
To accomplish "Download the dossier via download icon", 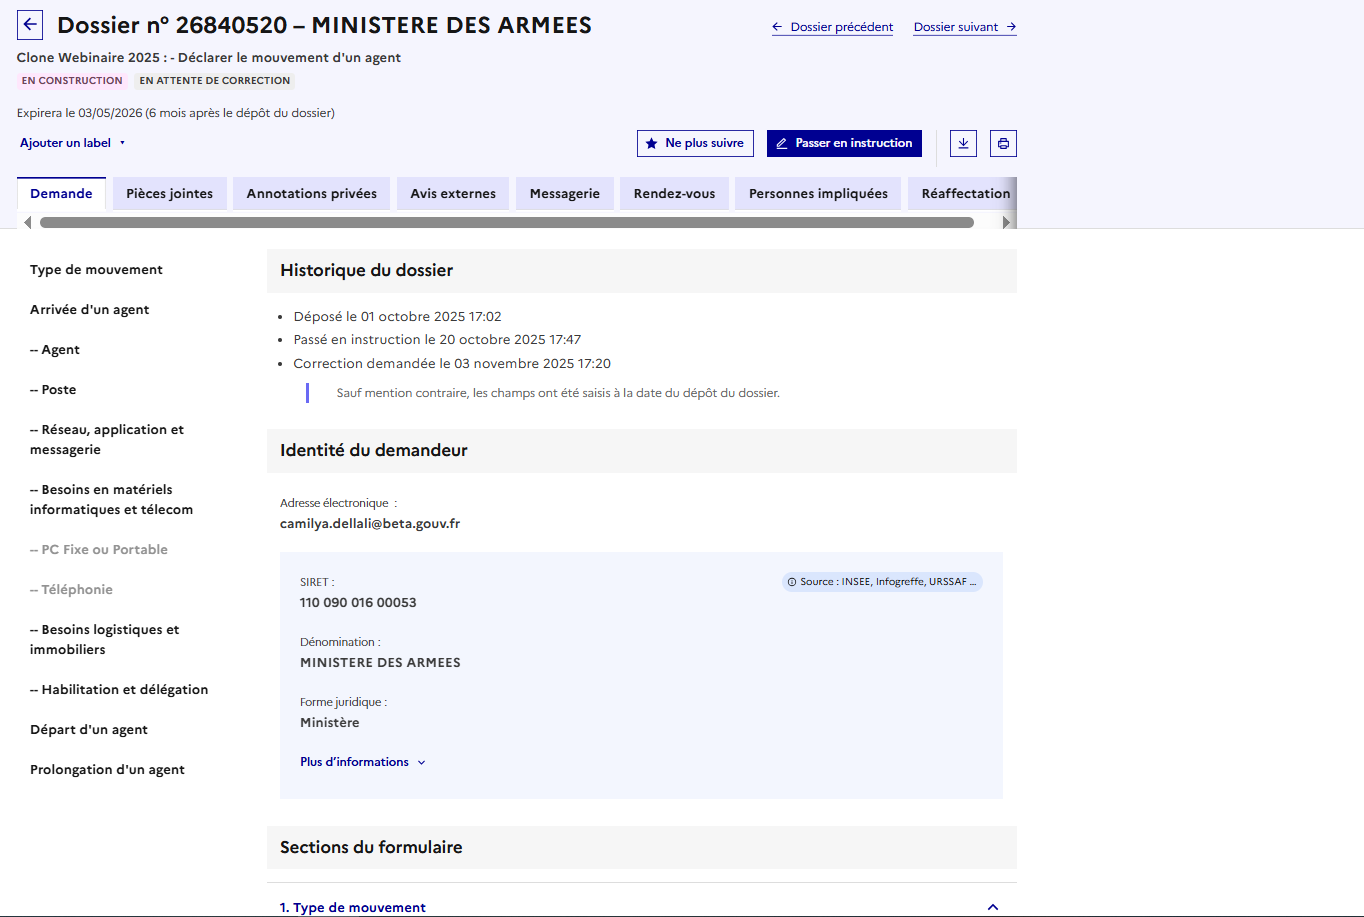I will [x=963, y=143].
